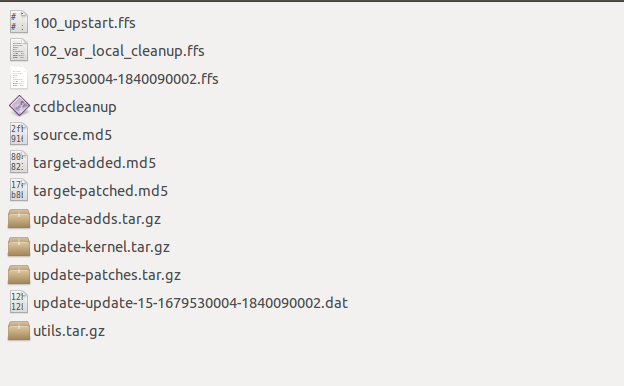Screen dimensions: 624x386
Task: Select the source.md5 file name
Action: (x=72, y=135)
